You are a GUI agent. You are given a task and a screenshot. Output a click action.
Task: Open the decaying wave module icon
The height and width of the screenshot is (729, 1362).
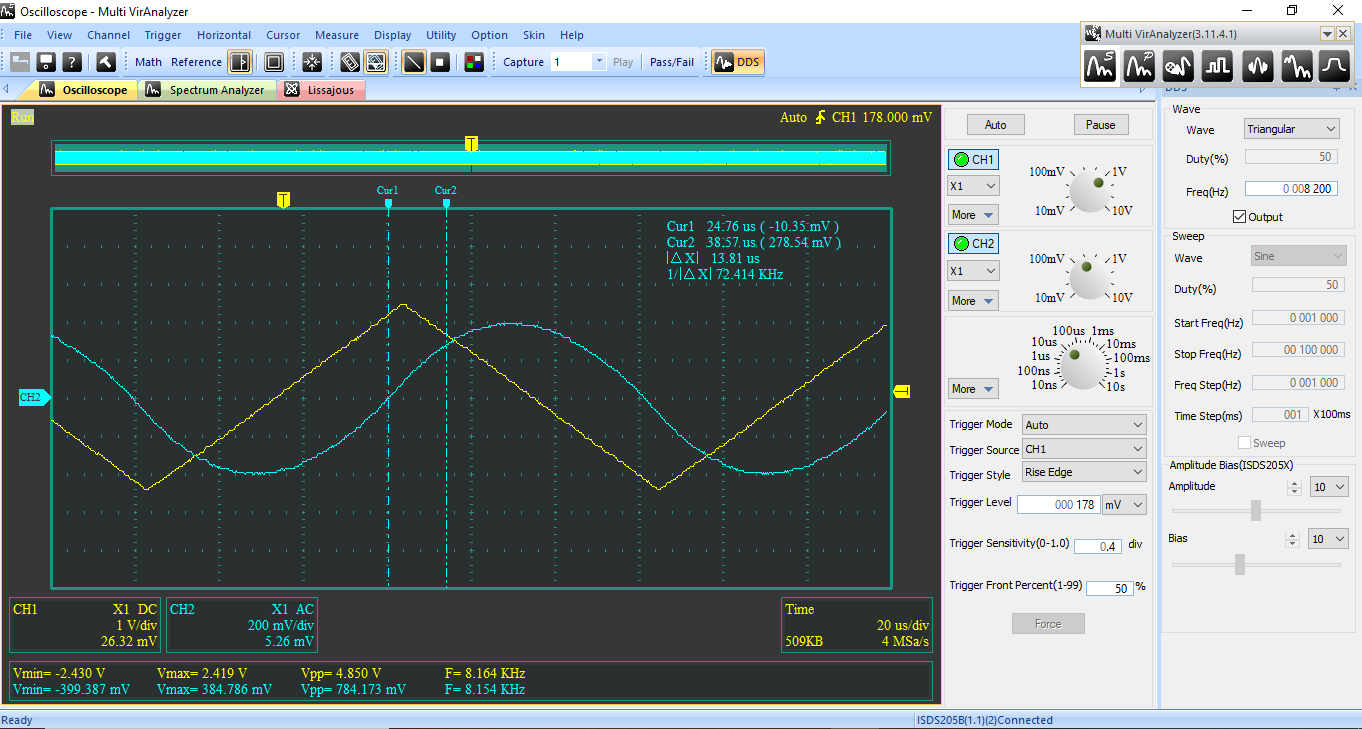click(x=1297, y=66)
